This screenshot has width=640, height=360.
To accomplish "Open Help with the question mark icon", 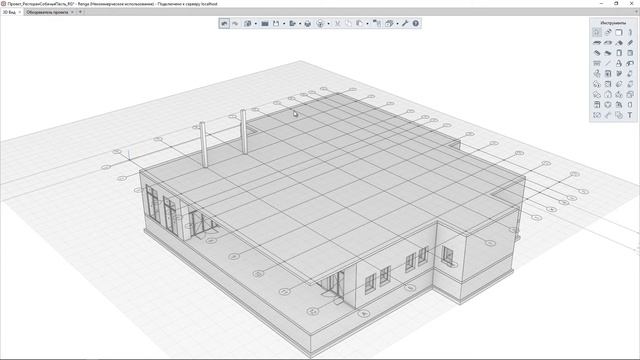I will (x=416, y=24).
